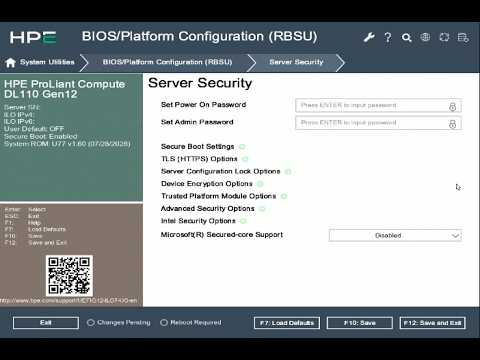480x360 pixels.
Task: Open Secure Boot Settings
Action: [x=197, y=147]
